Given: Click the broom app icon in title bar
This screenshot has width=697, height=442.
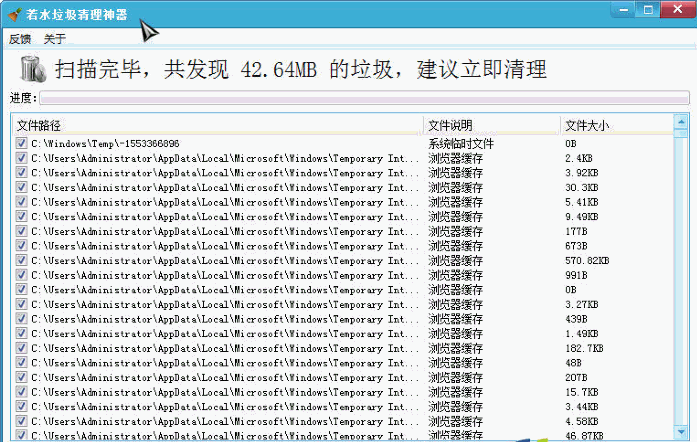Looking at the screenshot, I should click(15, 14).
